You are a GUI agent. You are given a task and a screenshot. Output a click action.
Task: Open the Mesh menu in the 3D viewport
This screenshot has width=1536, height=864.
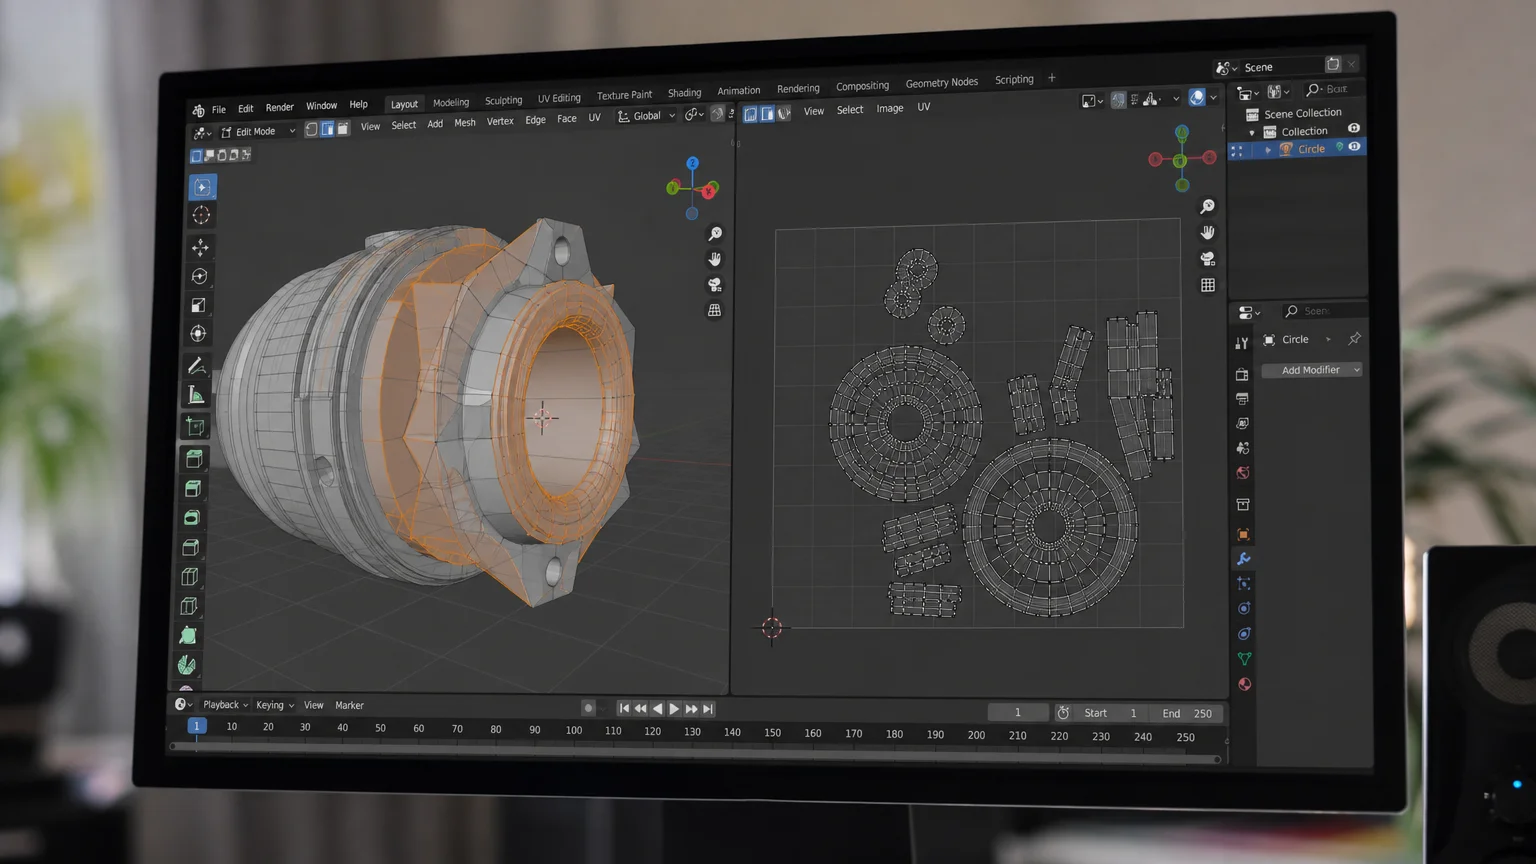[x=465, y=123]
